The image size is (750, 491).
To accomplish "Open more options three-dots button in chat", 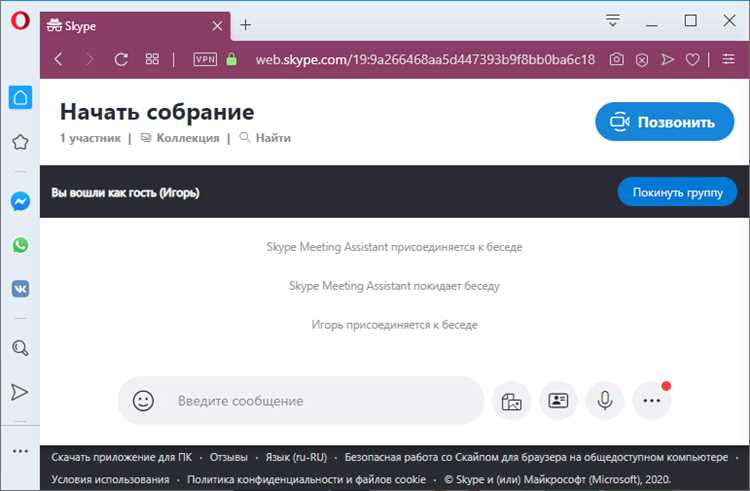I will [651, 401].
